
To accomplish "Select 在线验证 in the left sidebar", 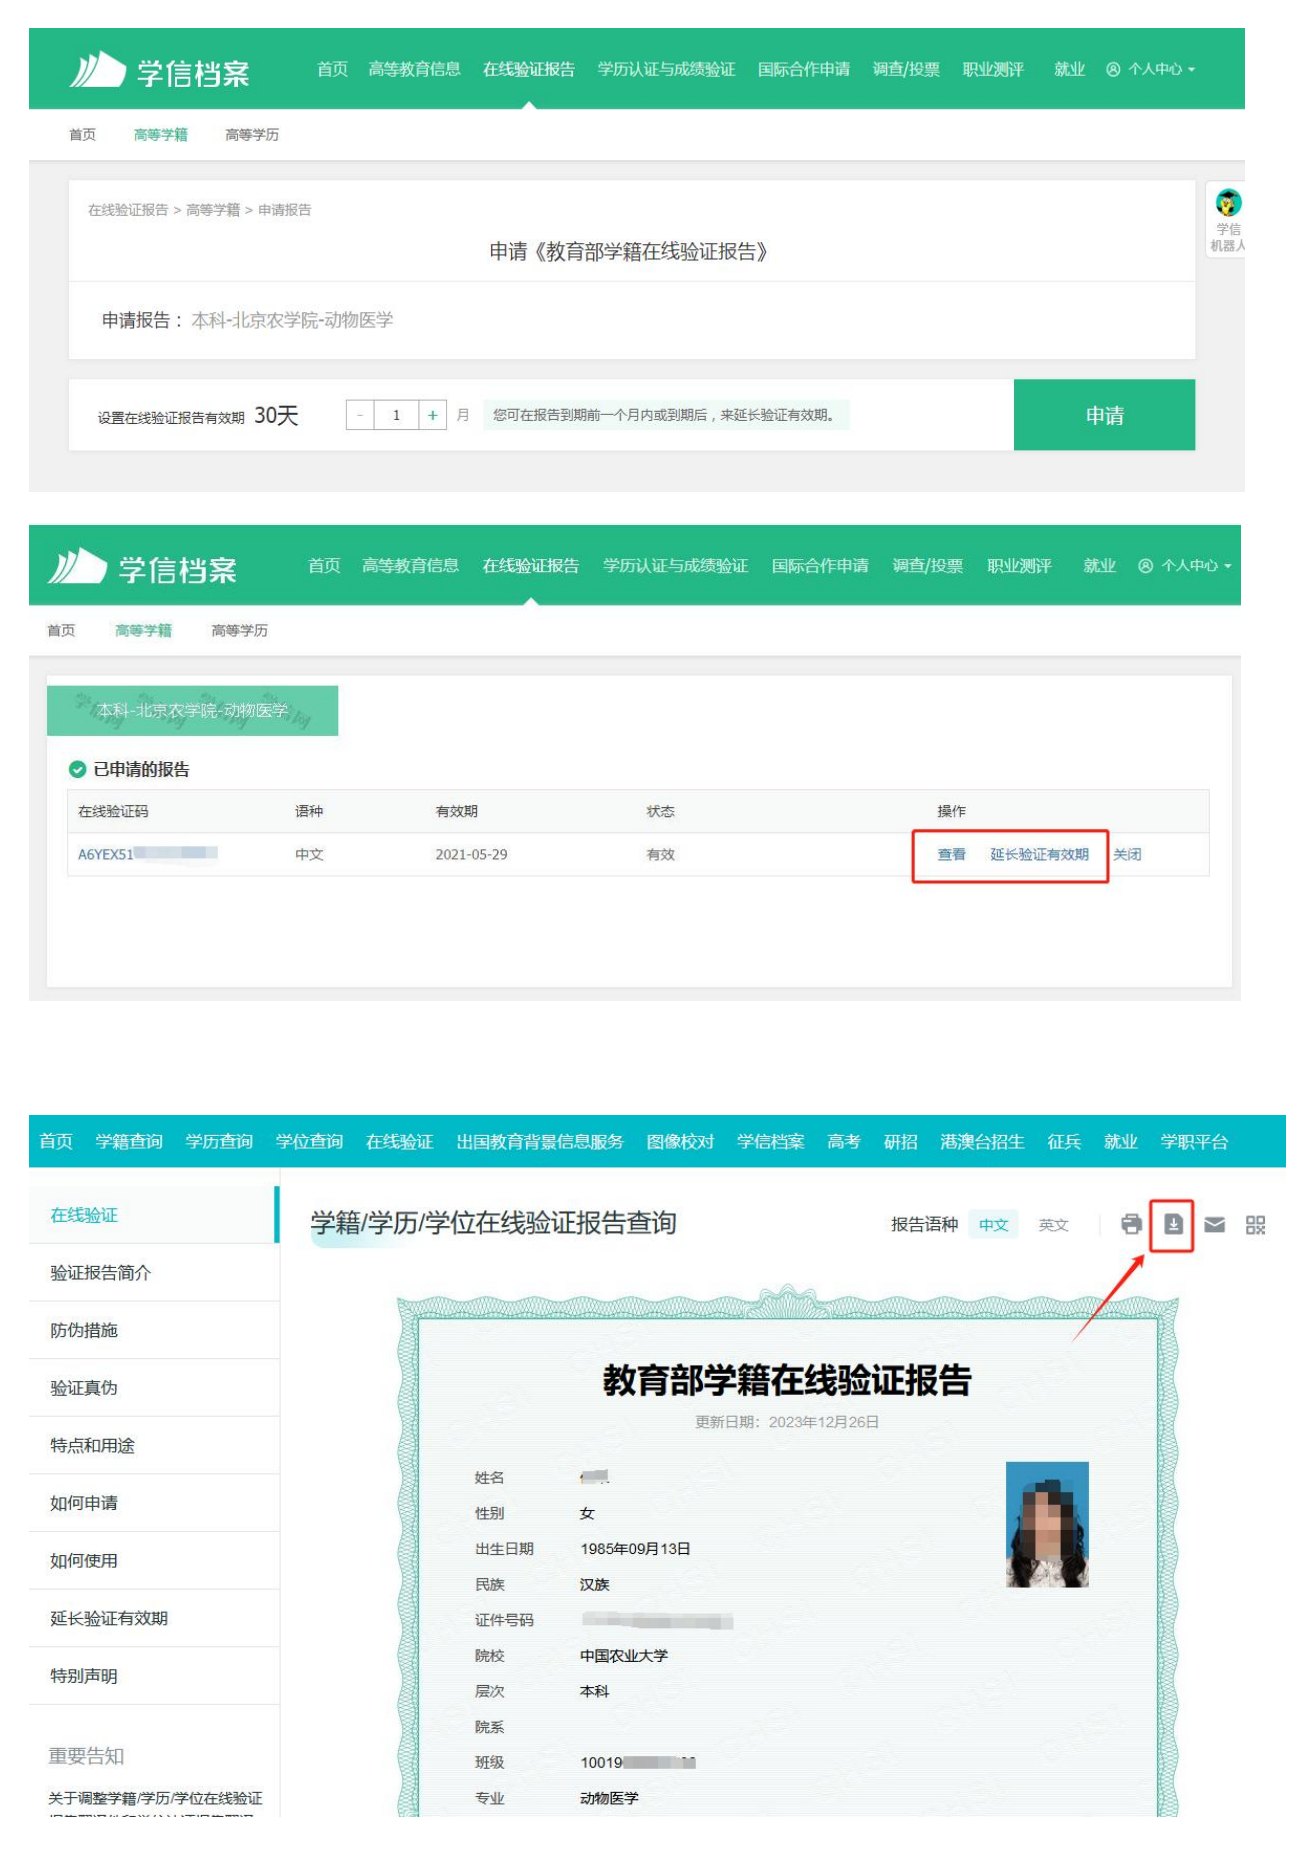I will [x=153, y=1215].
